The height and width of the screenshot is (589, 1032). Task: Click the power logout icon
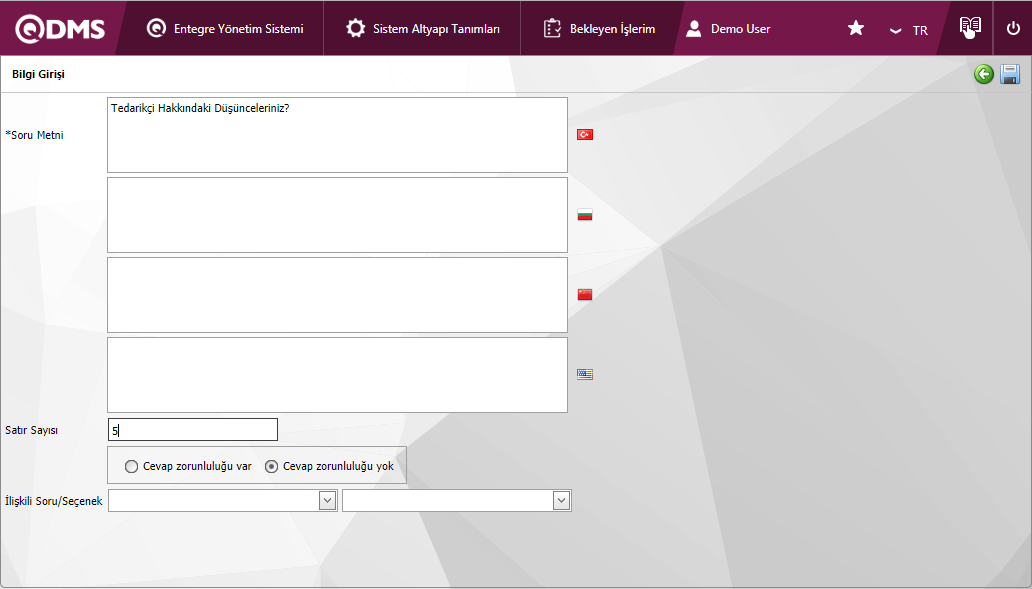pos(1013,29)
